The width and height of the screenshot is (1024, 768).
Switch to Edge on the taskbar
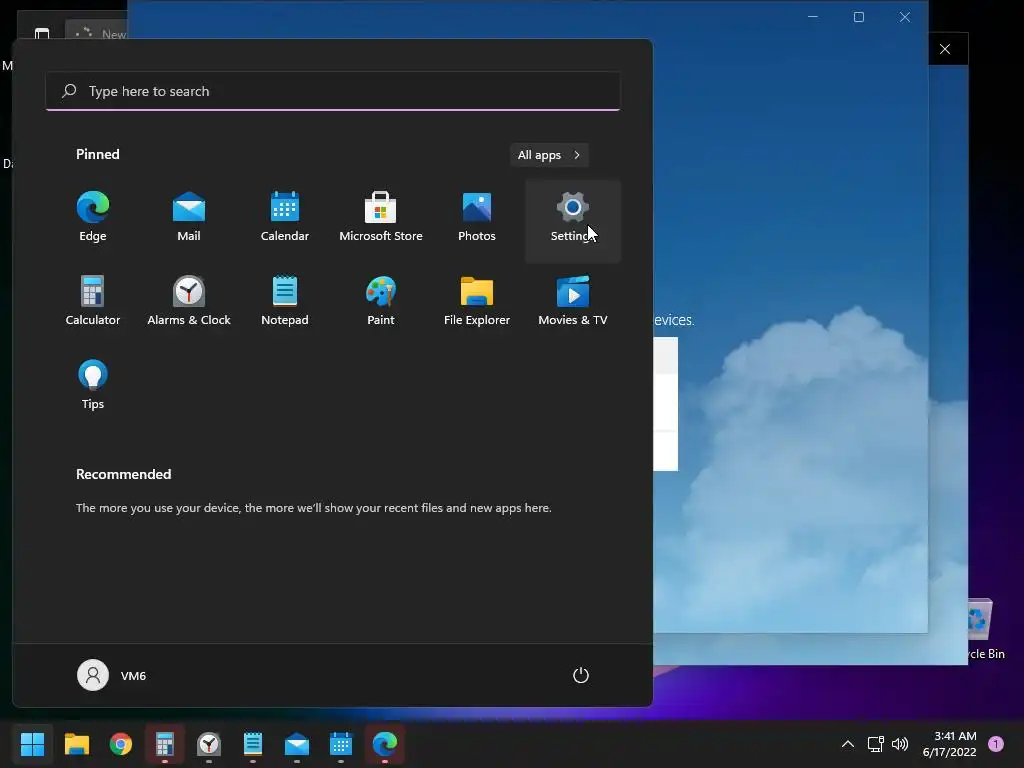click(385, 744)
